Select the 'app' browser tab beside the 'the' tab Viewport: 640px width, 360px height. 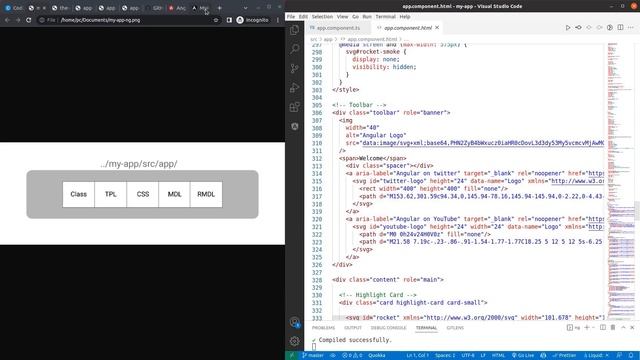click(83, 8)
